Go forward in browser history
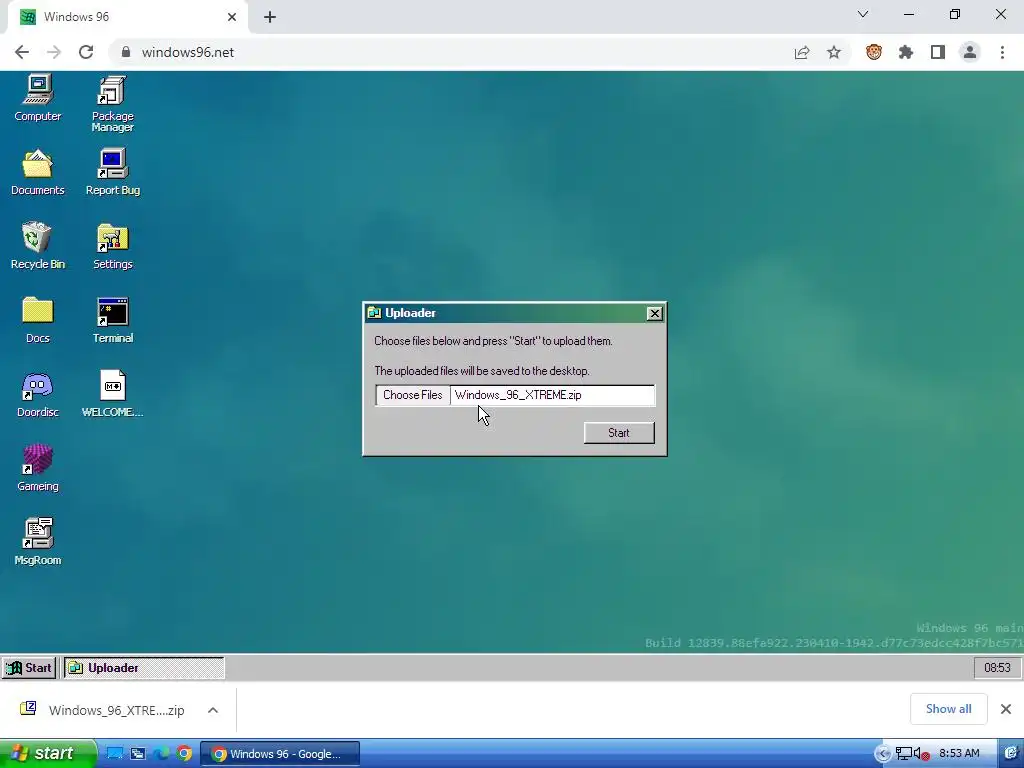 click(54, 52)
